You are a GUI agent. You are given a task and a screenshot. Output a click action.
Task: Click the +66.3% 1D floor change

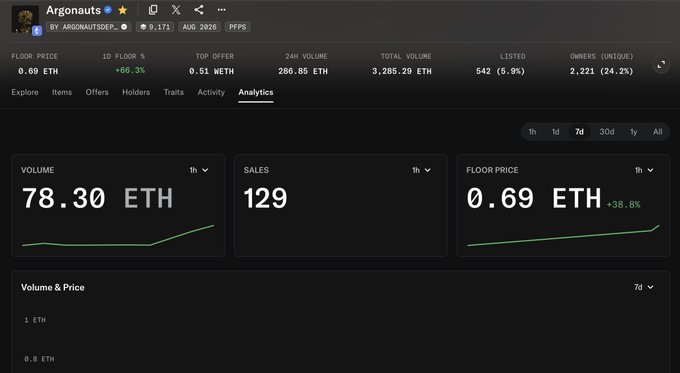coord(130,70)
